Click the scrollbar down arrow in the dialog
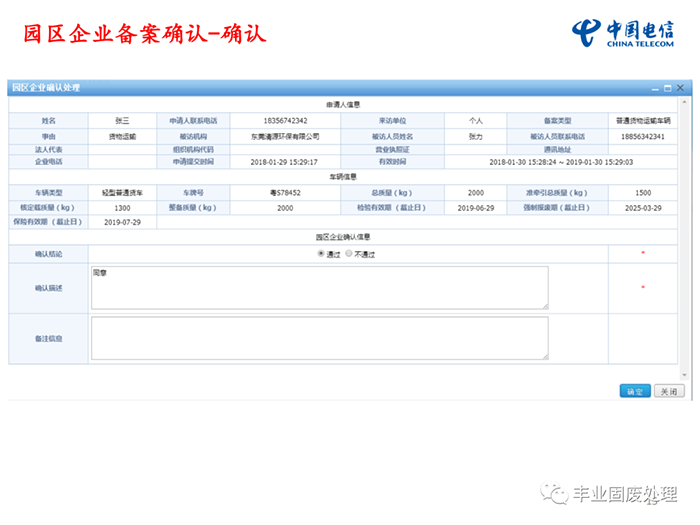This screenshot has width=700, height=525. 682,376
